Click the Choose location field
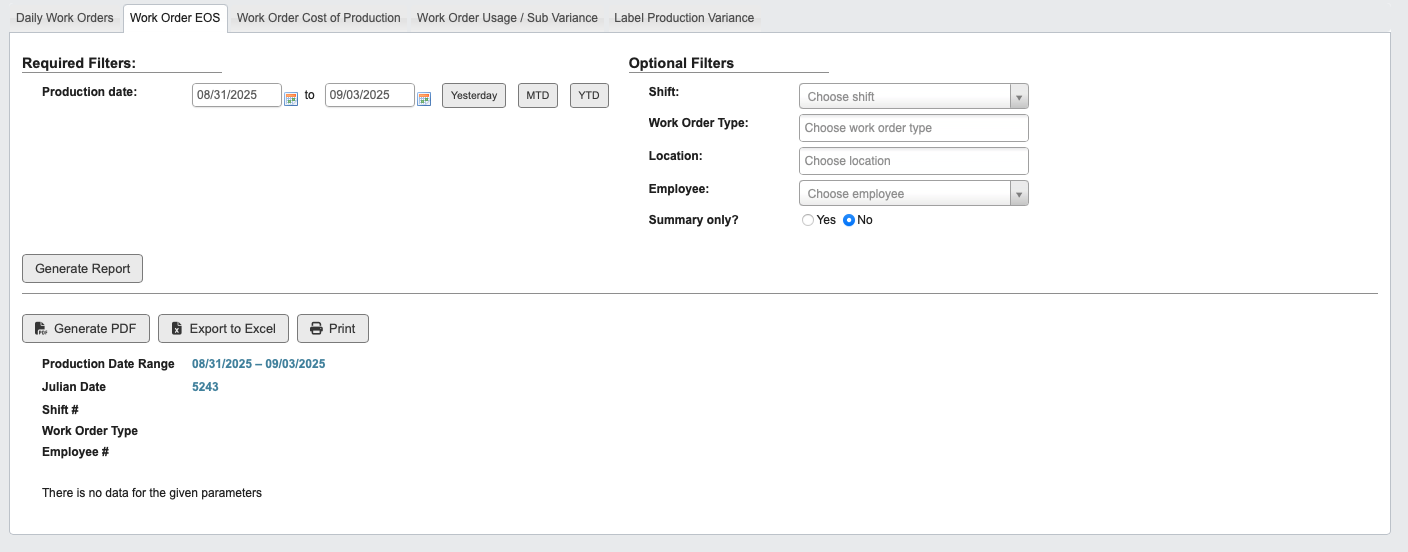This screenshot has height=552, width=1408. (x=914, y=161)
